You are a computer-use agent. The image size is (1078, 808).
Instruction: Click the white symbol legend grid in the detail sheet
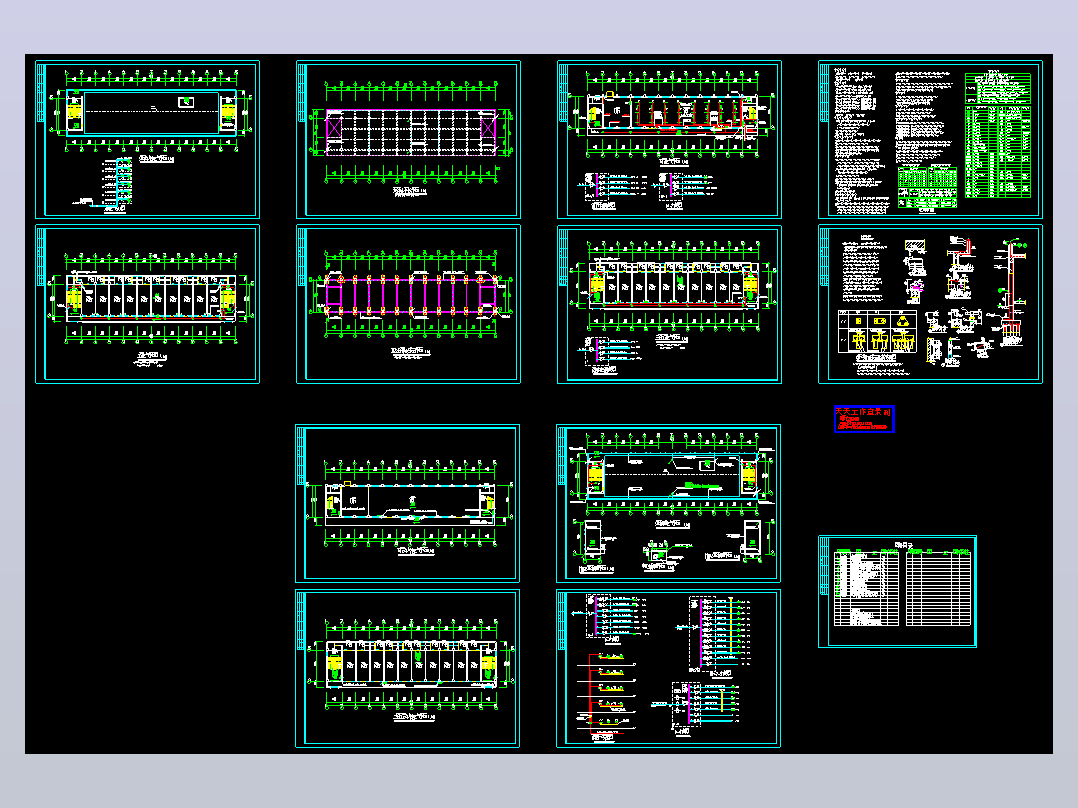tap(877, 331)
